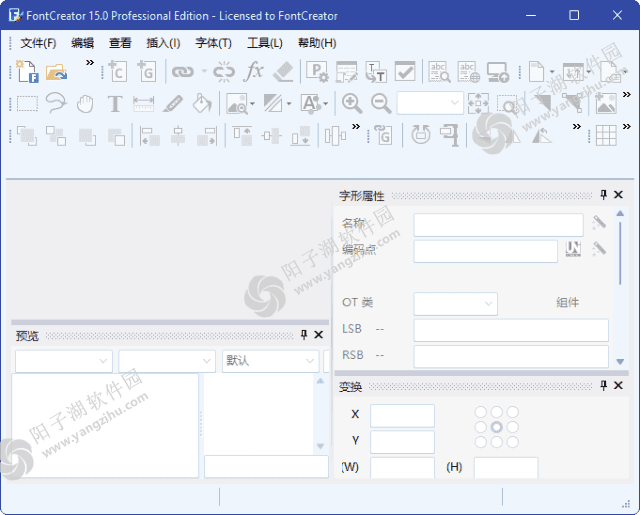The height and width of the screenshot is (515, 640).
Task: Expand the fill pattern dropdown arrow
Action: coord(289,104)
